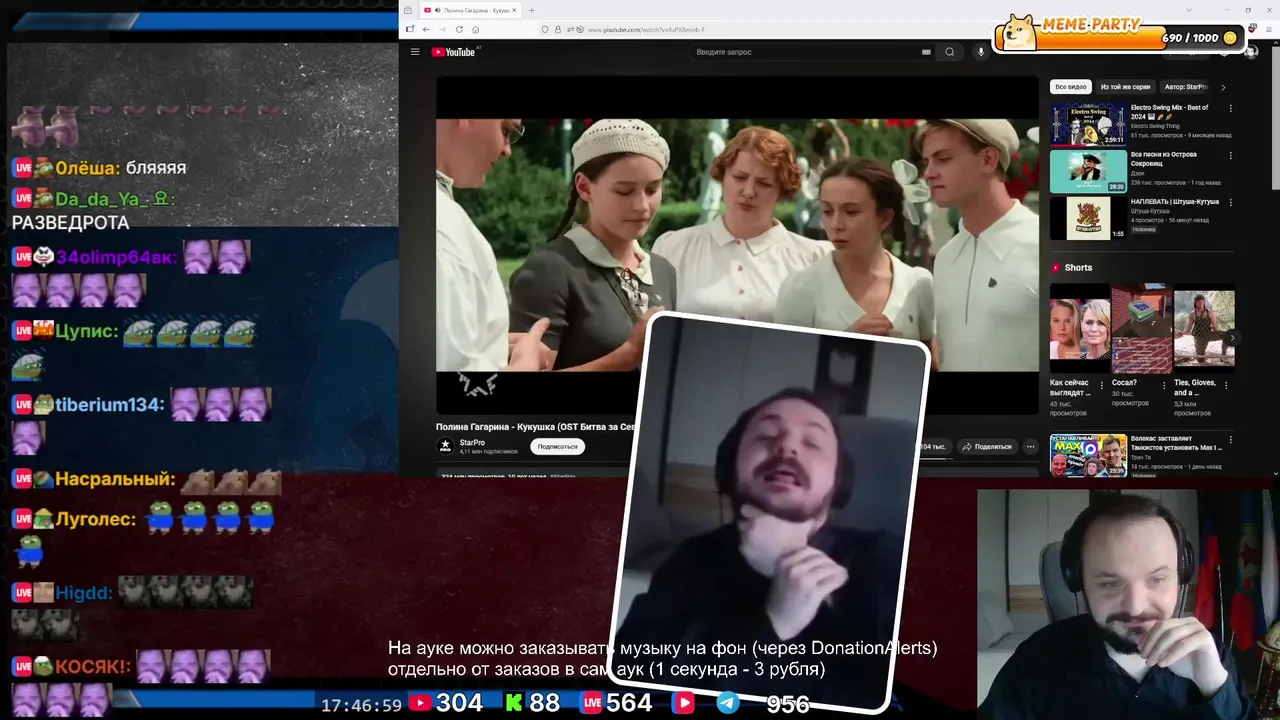Open the Electro Swing Mix video thumbnail
1280x720 pixels.
pos(1088,123)
